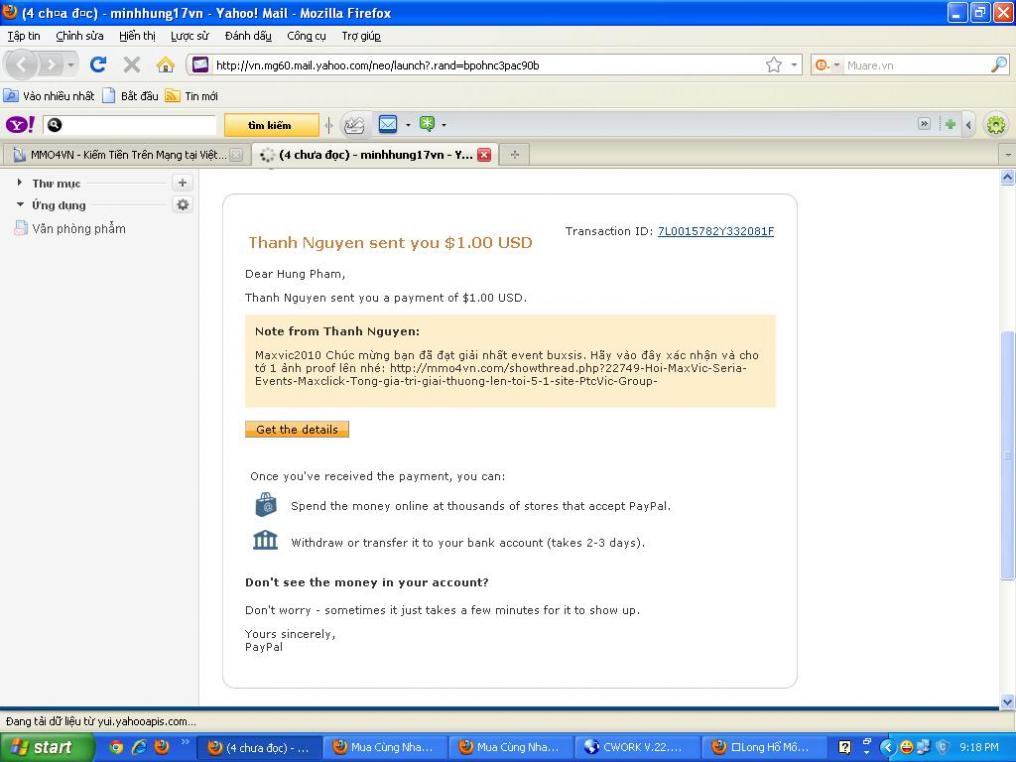Focus the Muare.vn search box
This screenshot has width=1016, height=762.
tap(917, 65)
